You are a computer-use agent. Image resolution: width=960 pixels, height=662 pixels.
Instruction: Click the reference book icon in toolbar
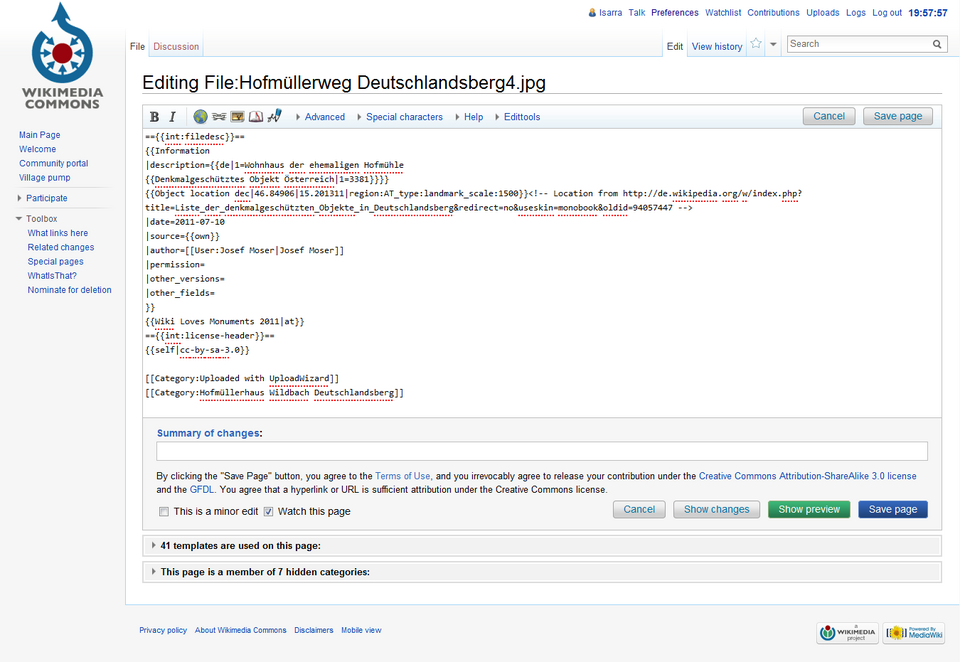pyautogui.click(x=256, y=117)
